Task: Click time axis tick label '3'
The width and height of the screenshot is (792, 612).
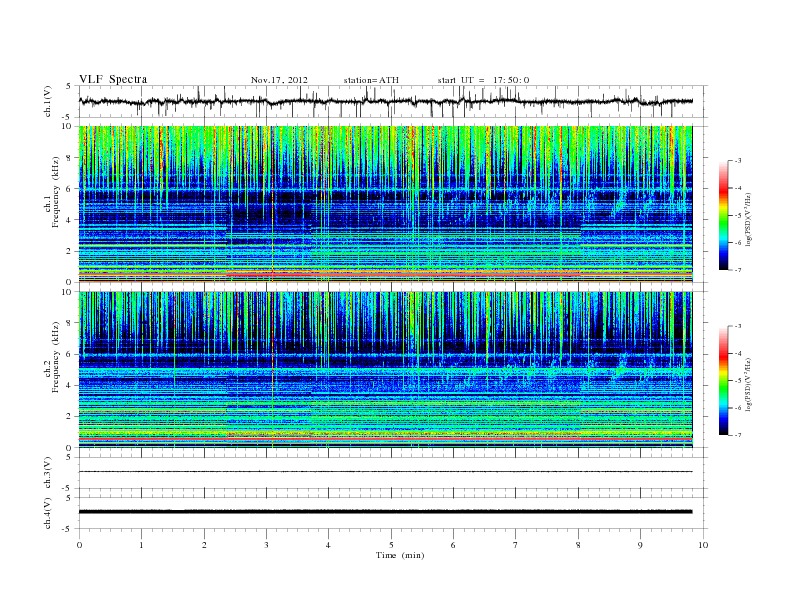Action: pyautogui.click(x=266, y=545)
